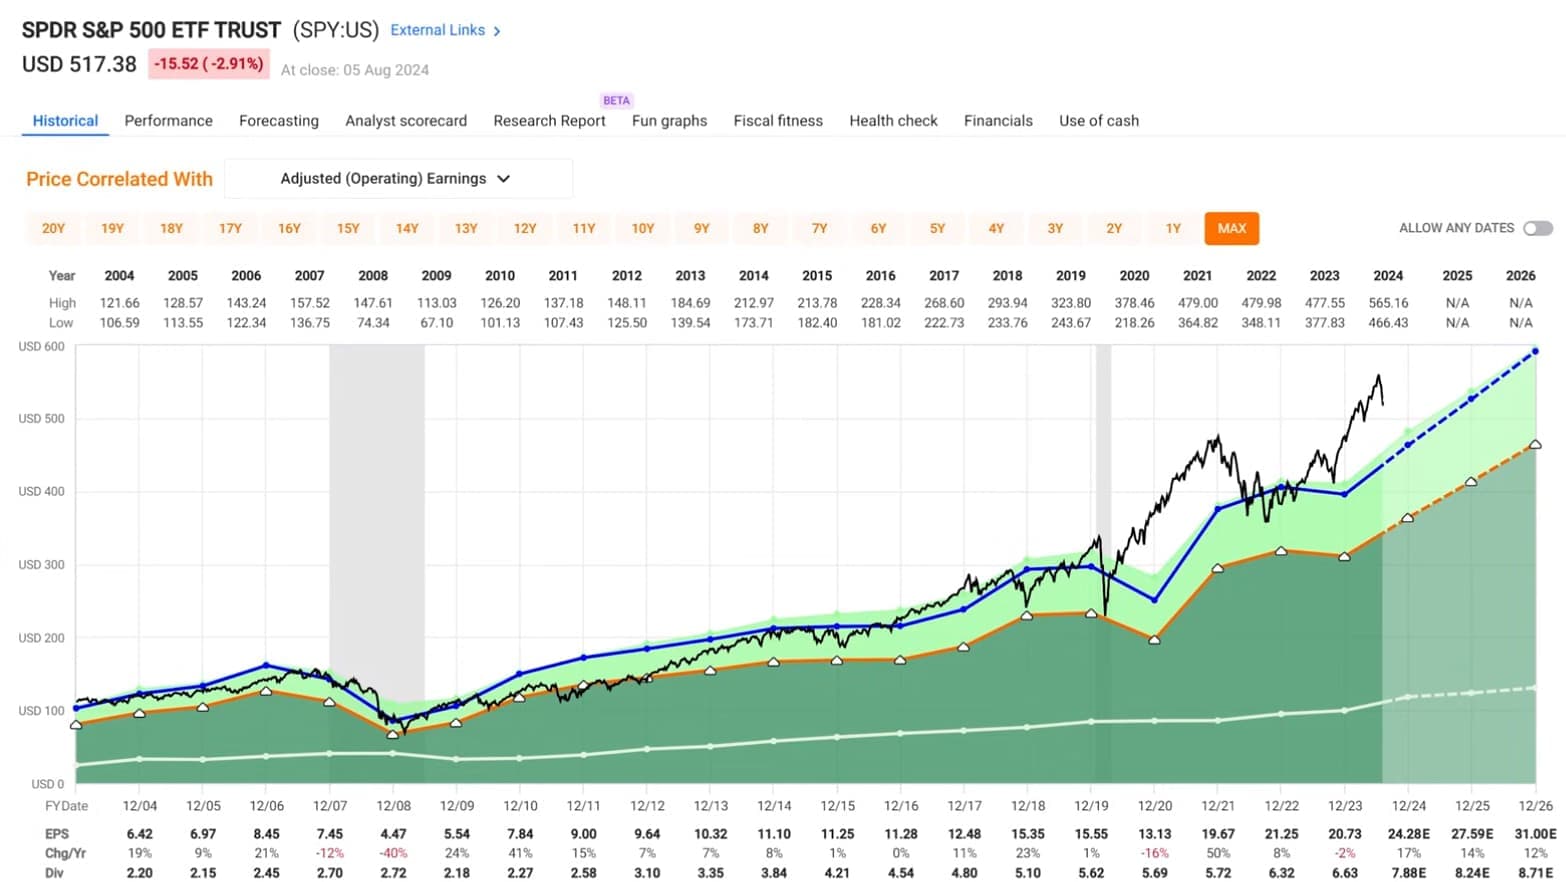Screen dimensions: 1566x882
Task: Show the 1Y chart range
Action: [1173, 228]
